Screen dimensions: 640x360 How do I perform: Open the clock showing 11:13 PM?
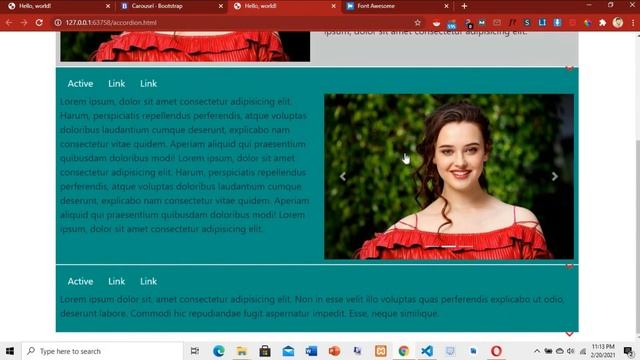pyautogui.click(x=603, y=351)
